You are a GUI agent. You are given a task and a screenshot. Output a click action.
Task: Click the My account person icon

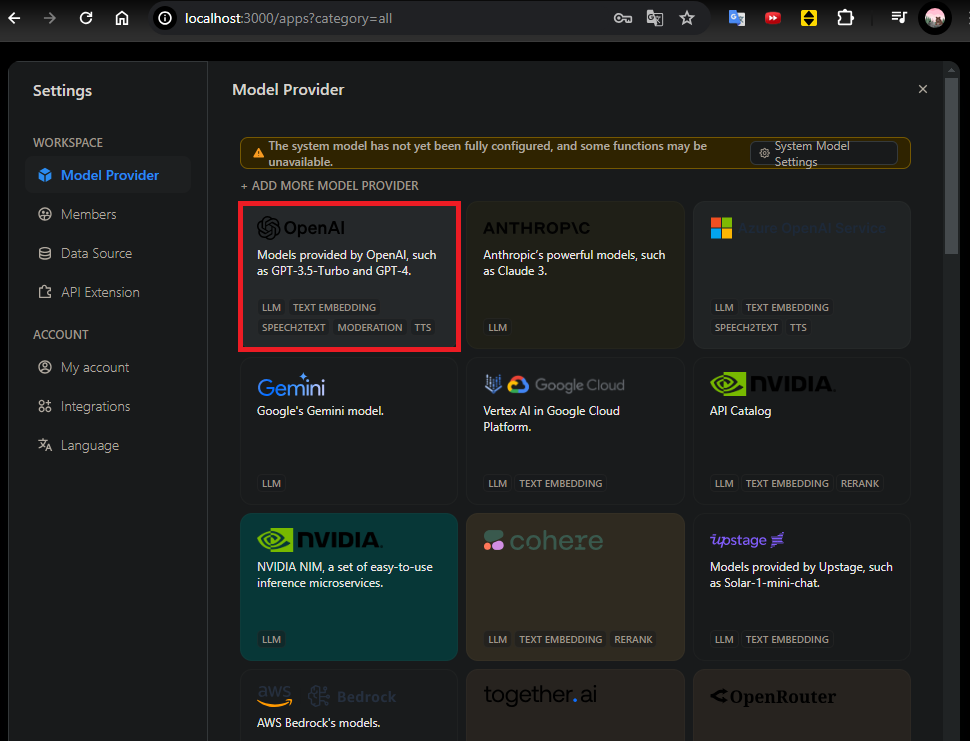click(x=45, y=367)
